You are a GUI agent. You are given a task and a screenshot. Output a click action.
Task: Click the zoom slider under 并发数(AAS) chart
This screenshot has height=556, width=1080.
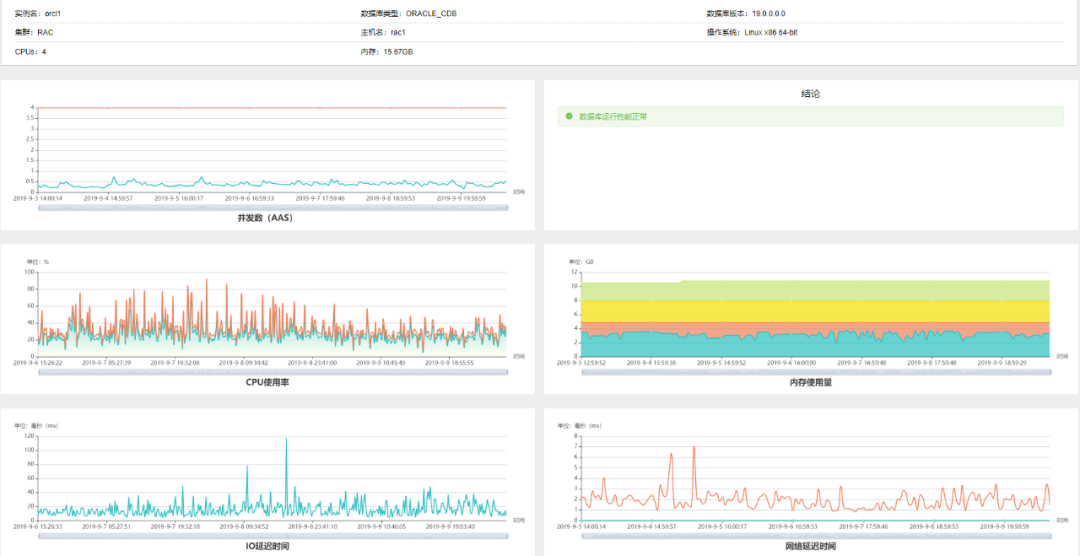coord(273,207)
